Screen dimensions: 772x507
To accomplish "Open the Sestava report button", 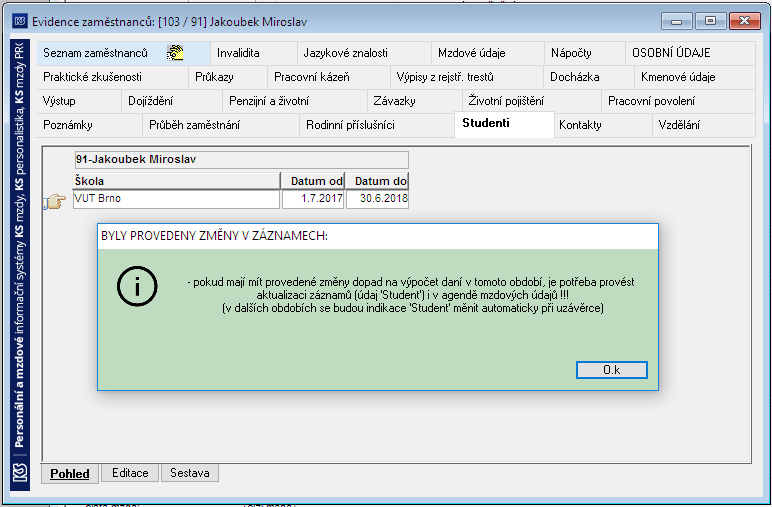I will point(190,473).
